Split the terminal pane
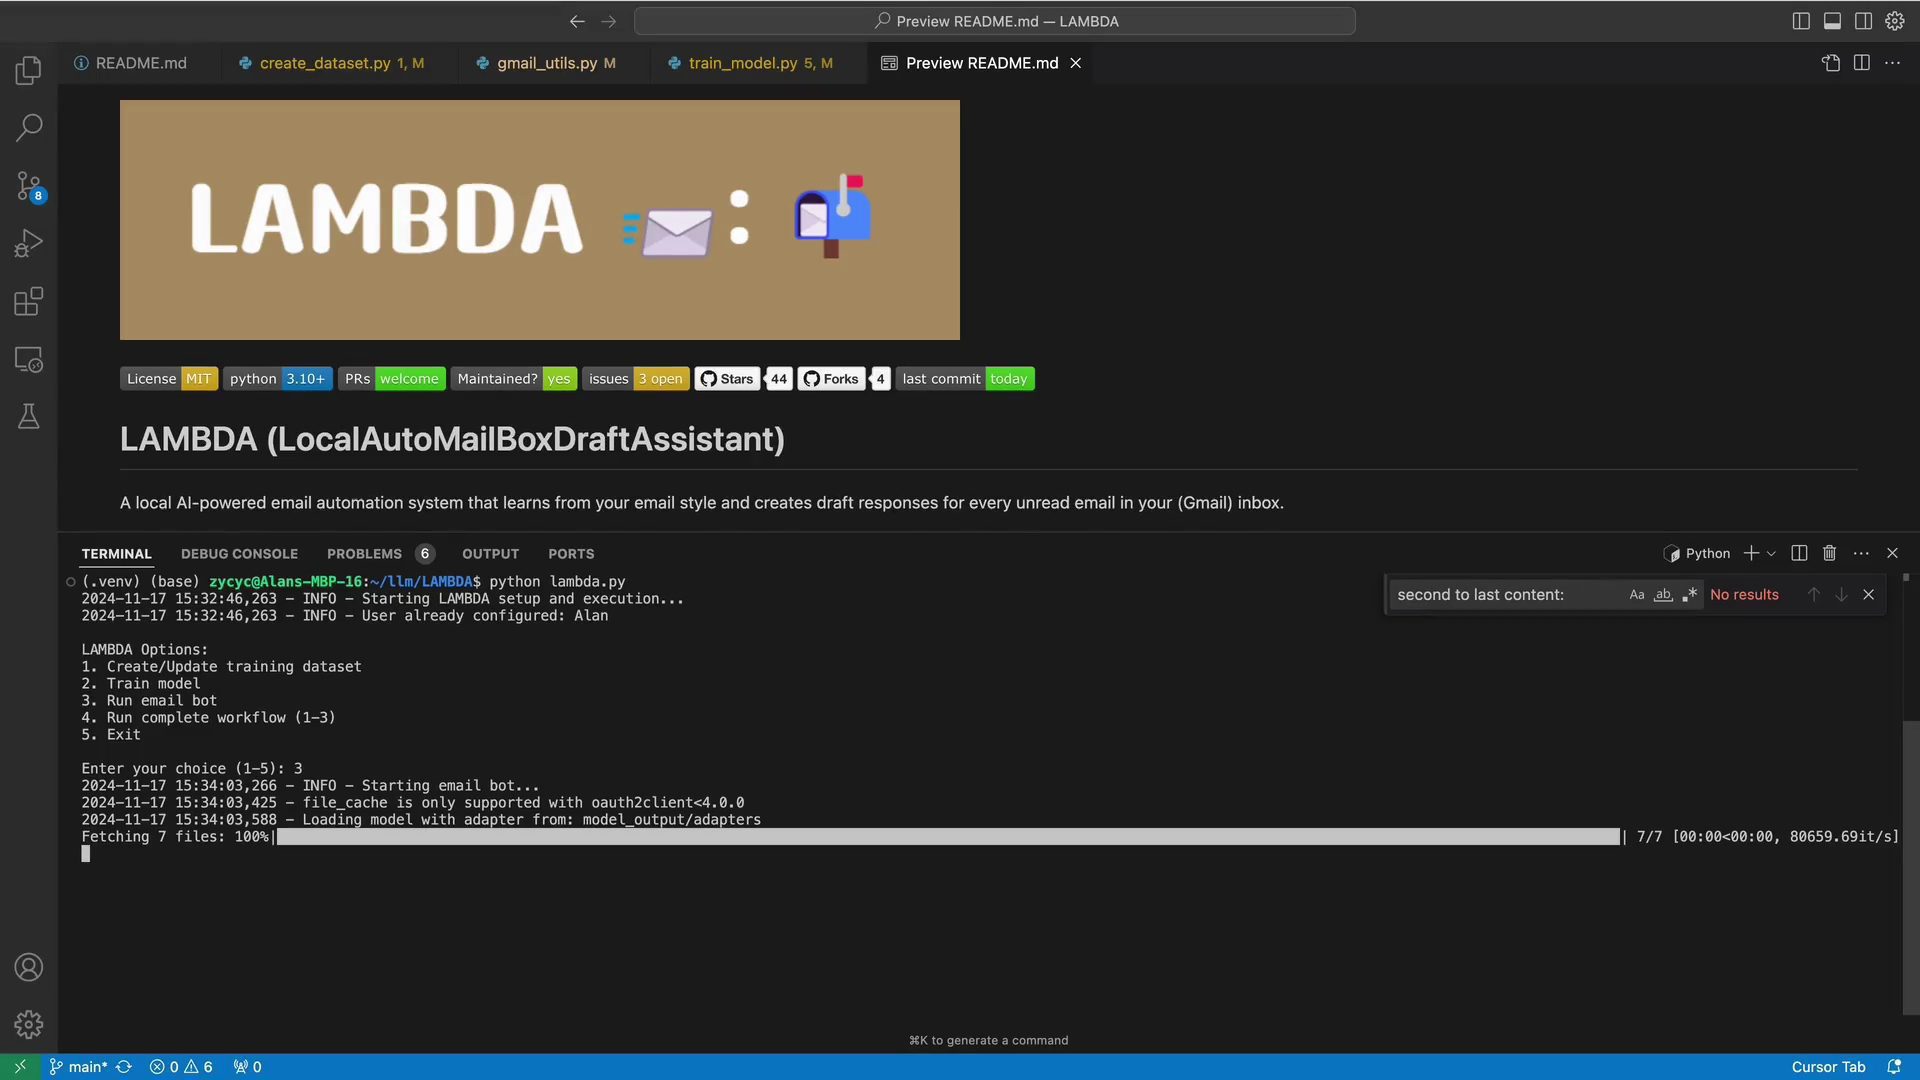The image size is (1920, 1080). click(1799, 554)
